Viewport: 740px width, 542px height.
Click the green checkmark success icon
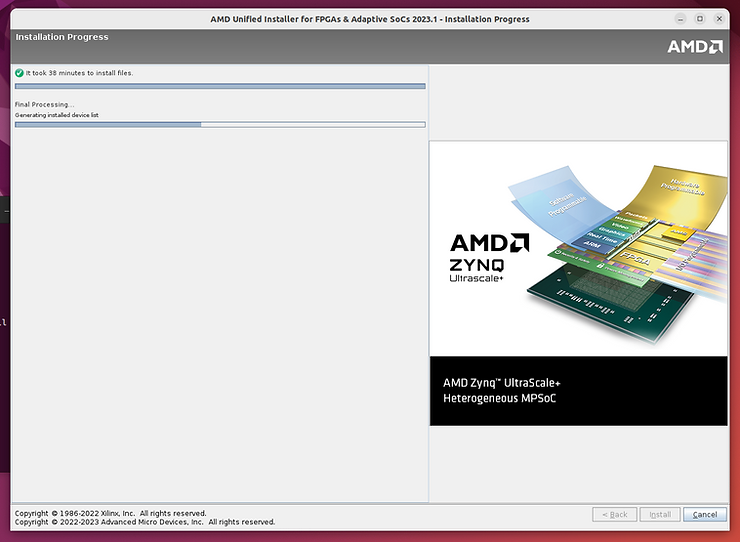point(19,73)
